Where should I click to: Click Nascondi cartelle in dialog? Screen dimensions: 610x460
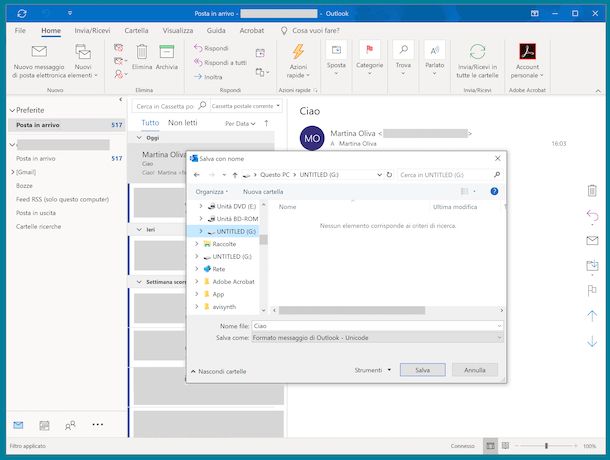[x=218, y=372]
